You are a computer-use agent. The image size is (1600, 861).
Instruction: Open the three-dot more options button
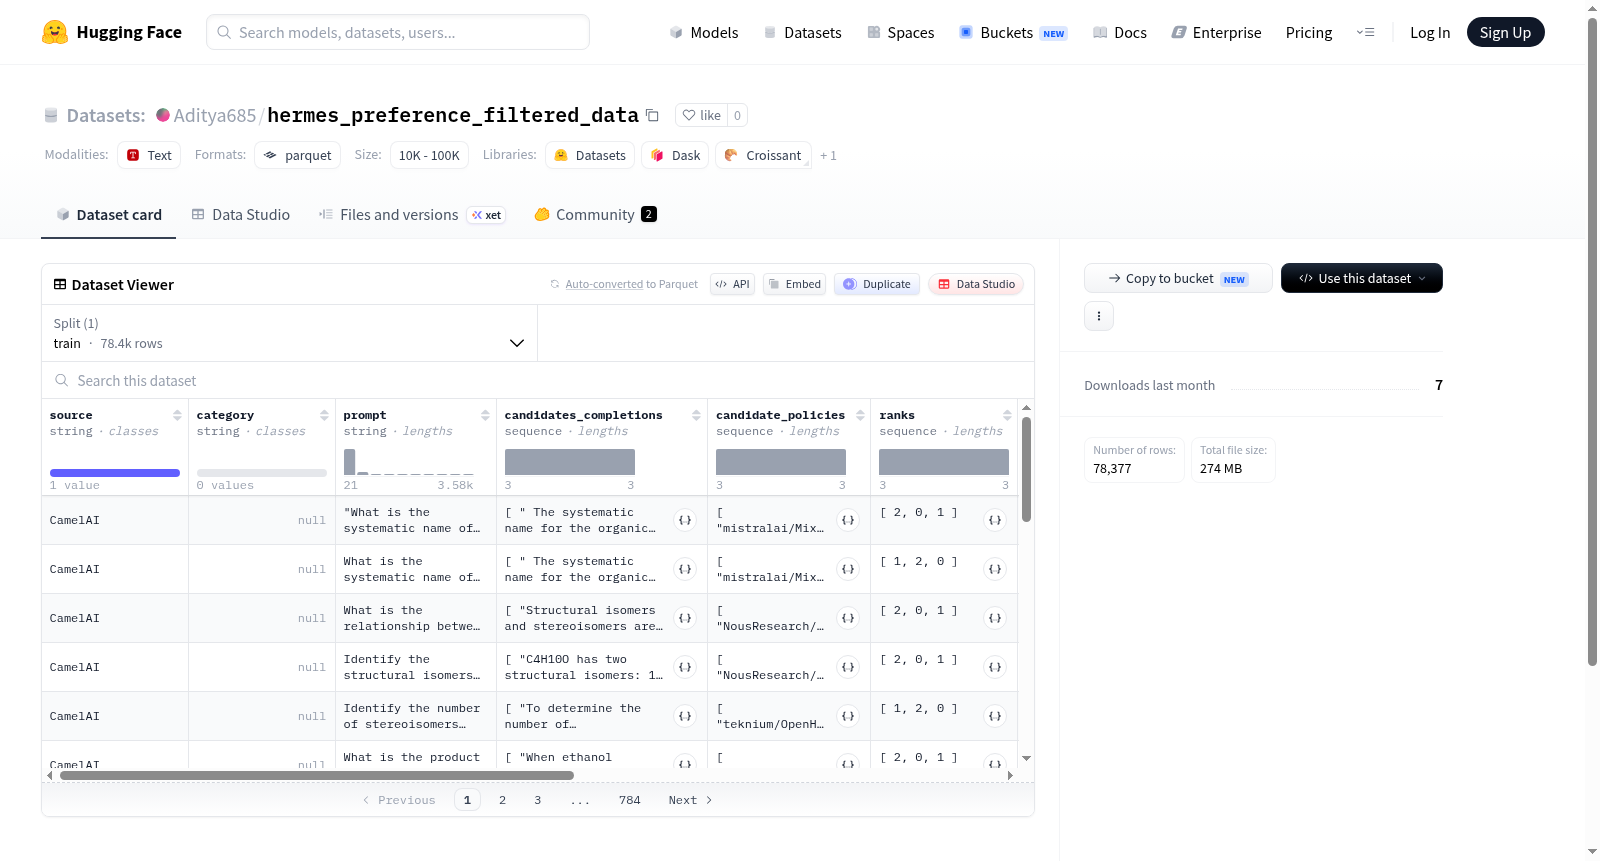1099,316
